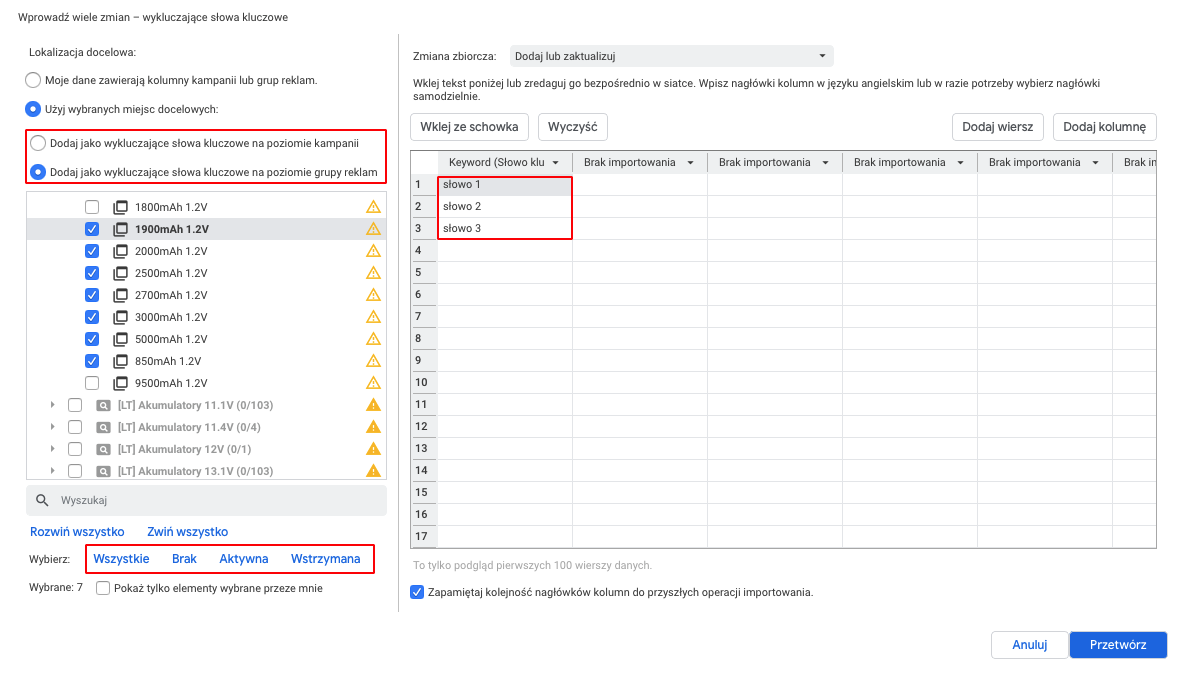Click warning icon for 3000mAh 1.2V
The width and height of the screenshot is (1185, 677).
[x=373, y=317]
